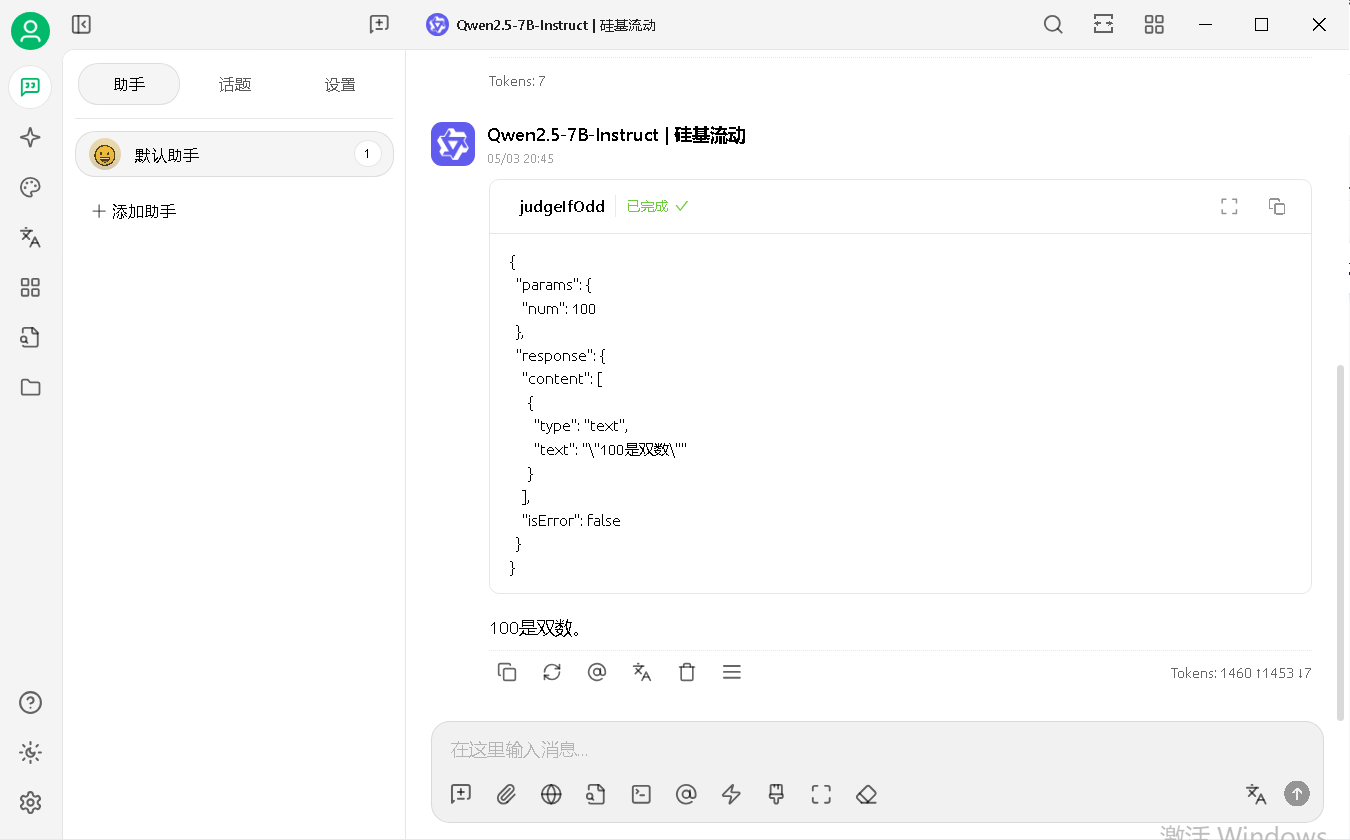
Task: Start new topic from input toolbar
Action: pos(461,794)
